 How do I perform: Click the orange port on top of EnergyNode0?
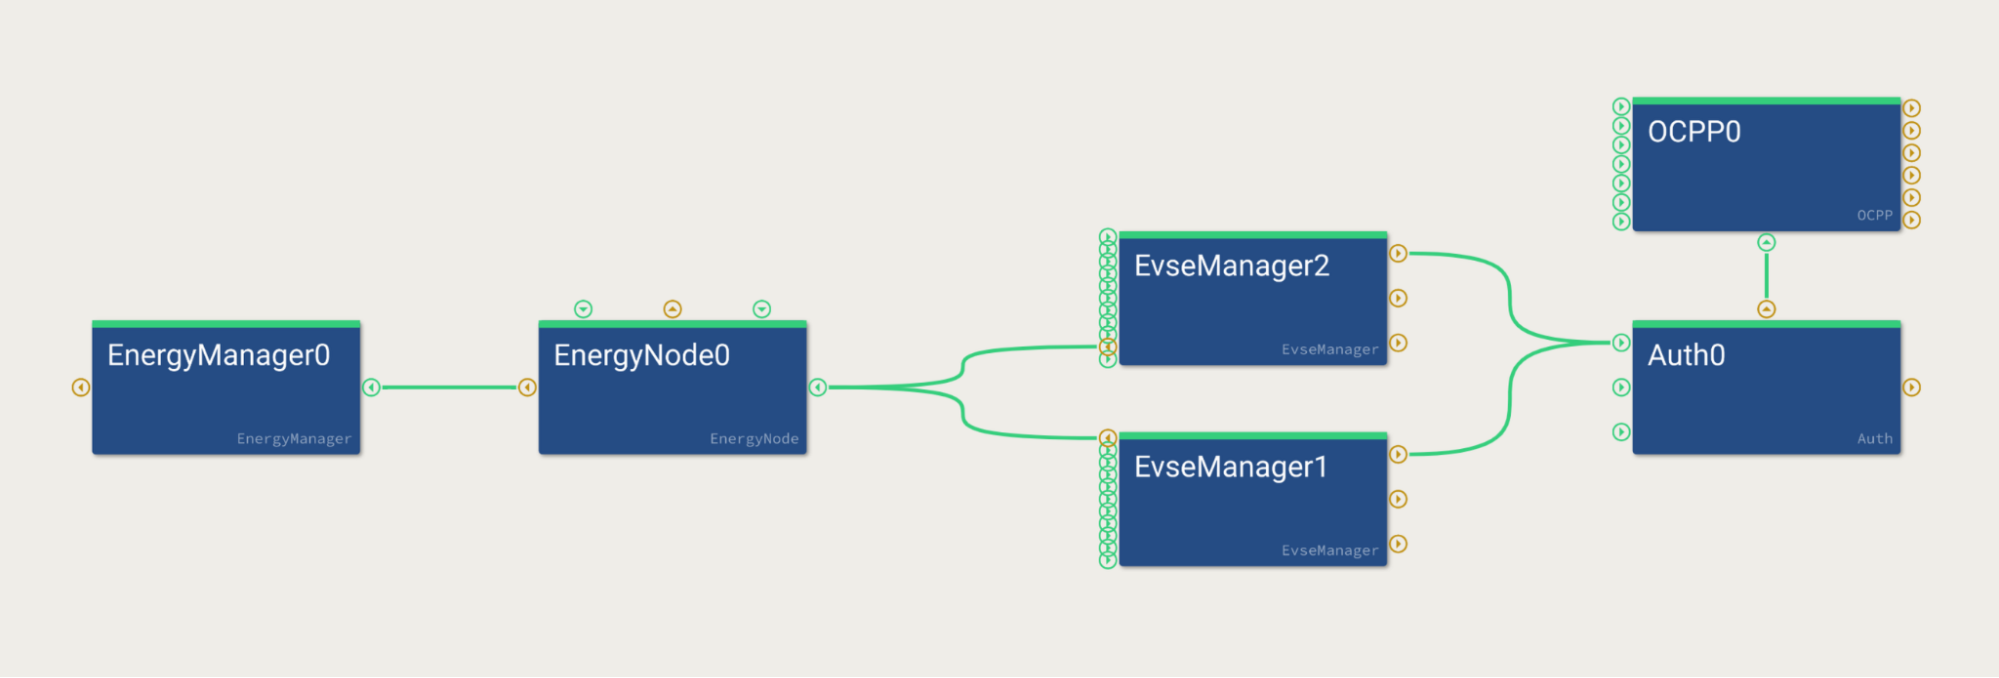(x=673, y=309)
